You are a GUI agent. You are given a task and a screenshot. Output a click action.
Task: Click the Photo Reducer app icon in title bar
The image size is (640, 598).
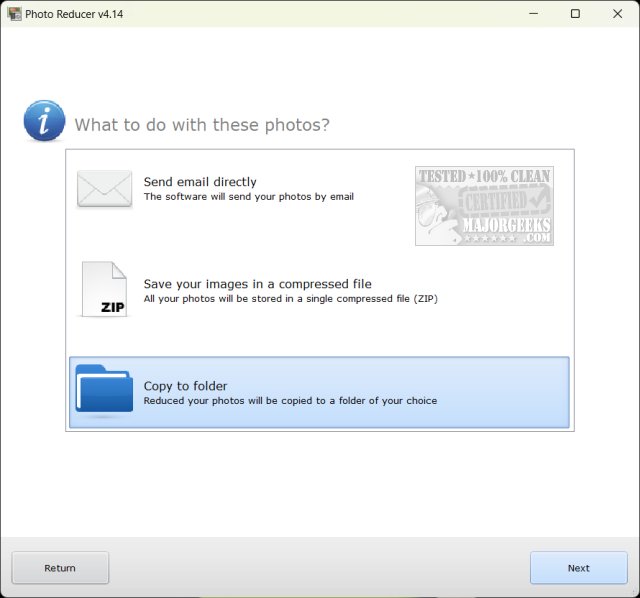pyautogui.click(x=14, y=14)
